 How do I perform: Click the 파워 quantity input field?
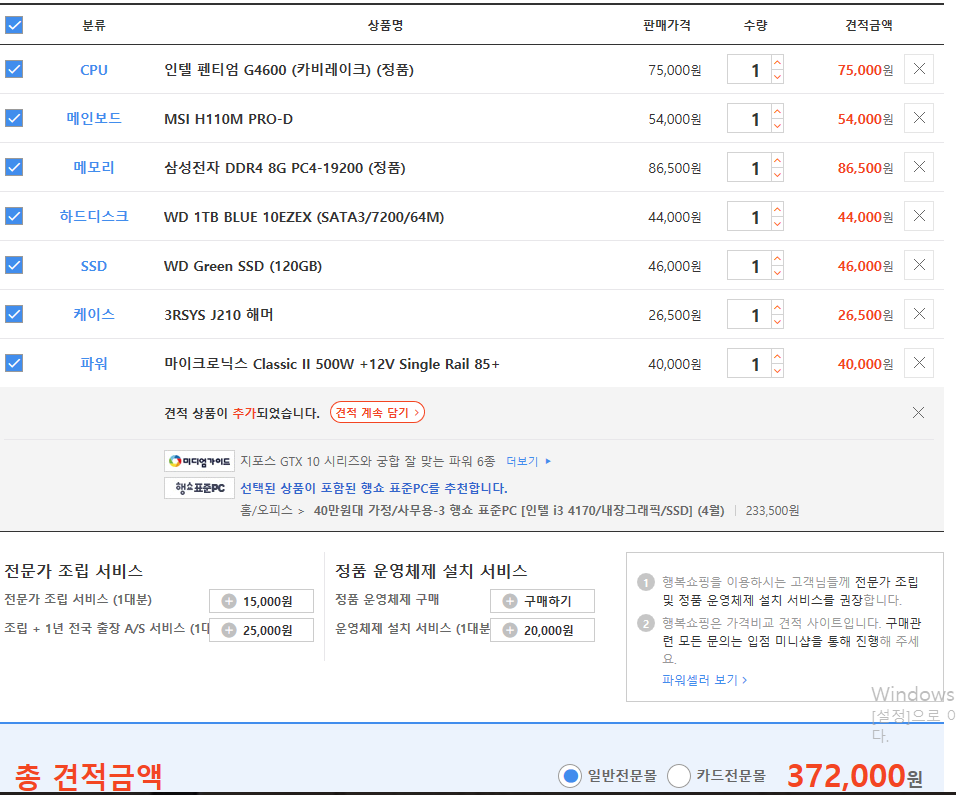coord(749,364)
